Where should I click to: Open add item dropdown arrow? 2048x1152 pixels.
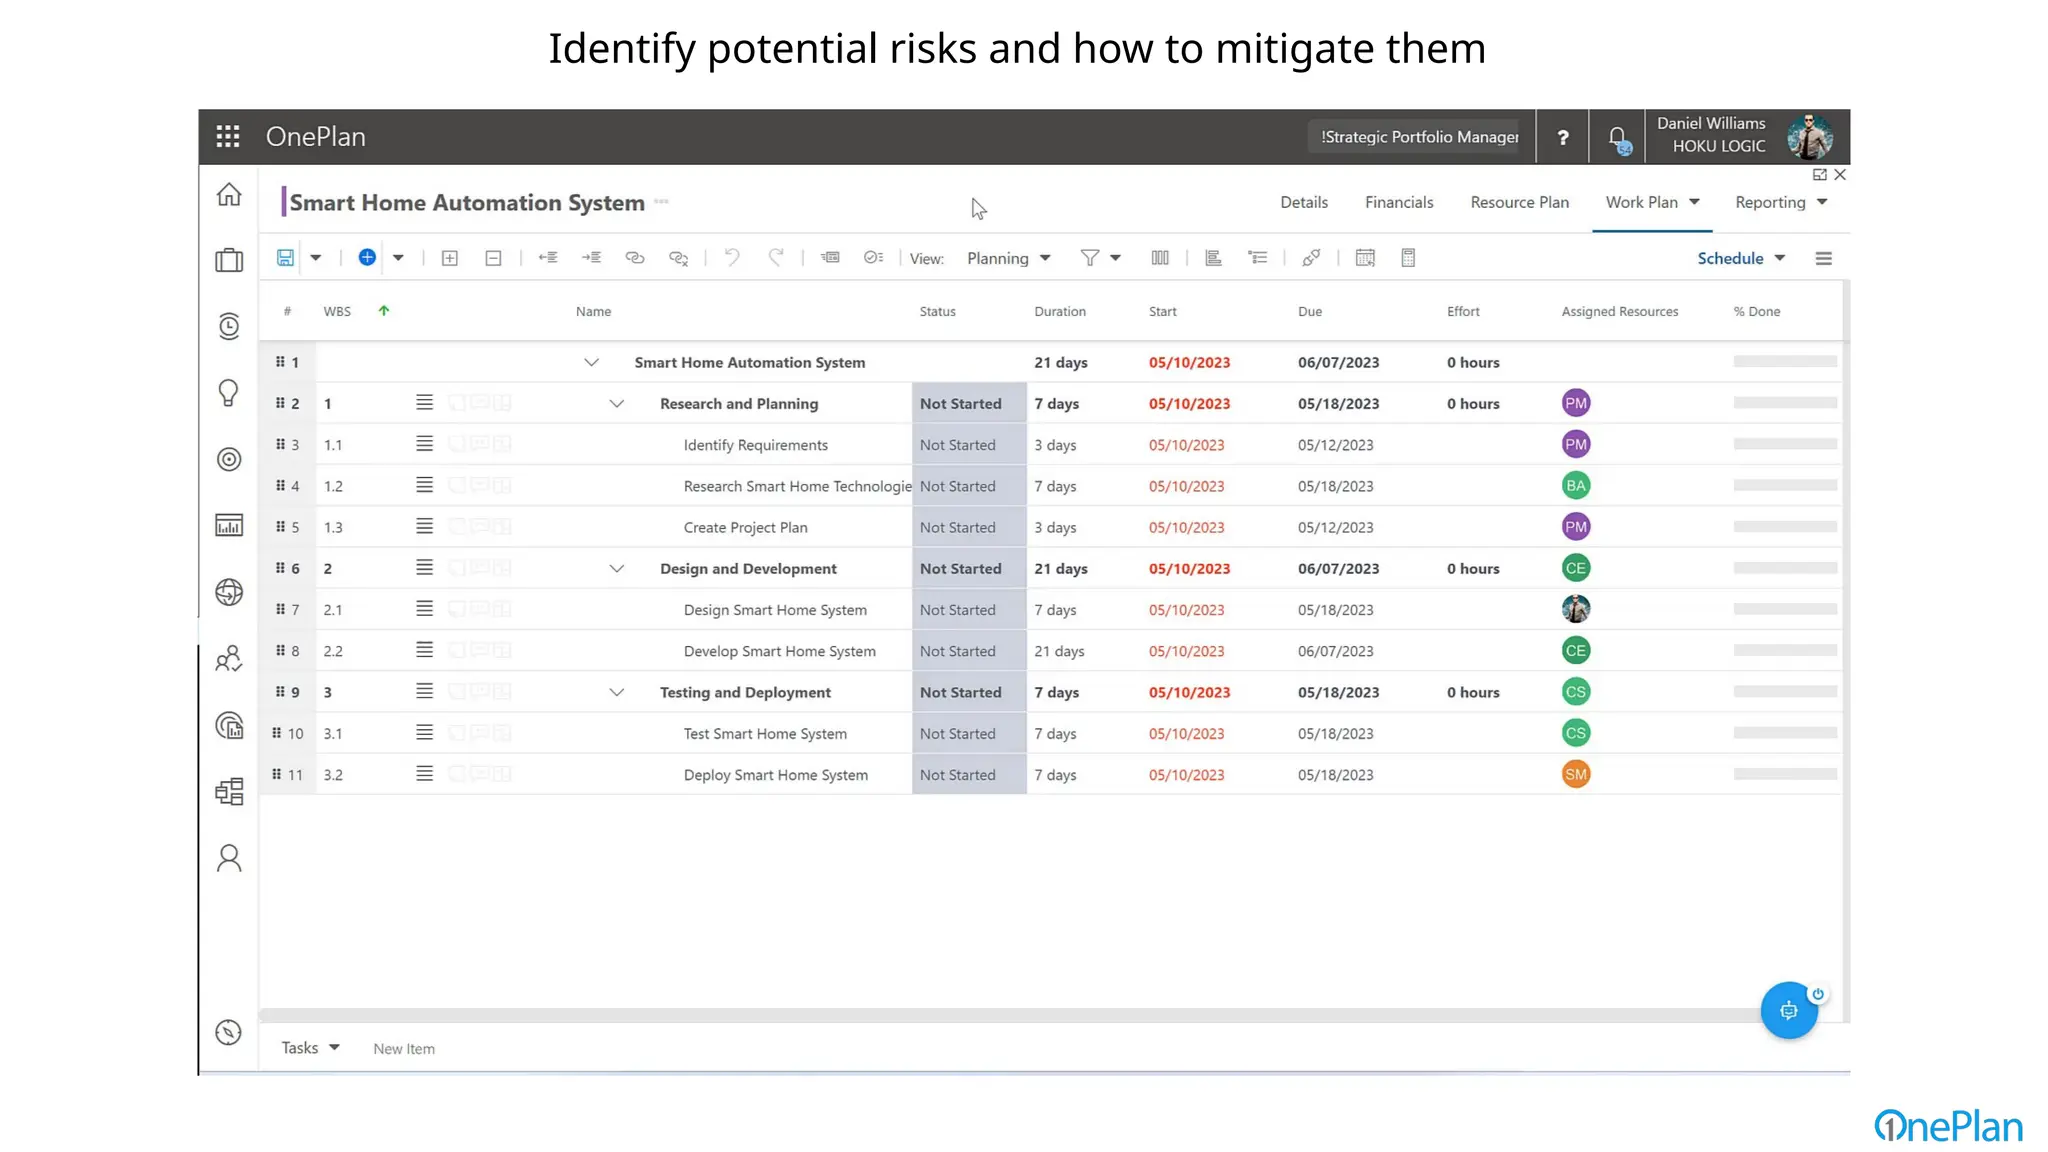398,258
